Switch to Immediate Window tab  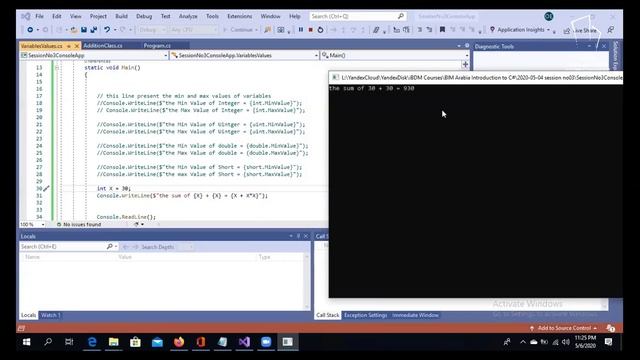tap(416, 315)
